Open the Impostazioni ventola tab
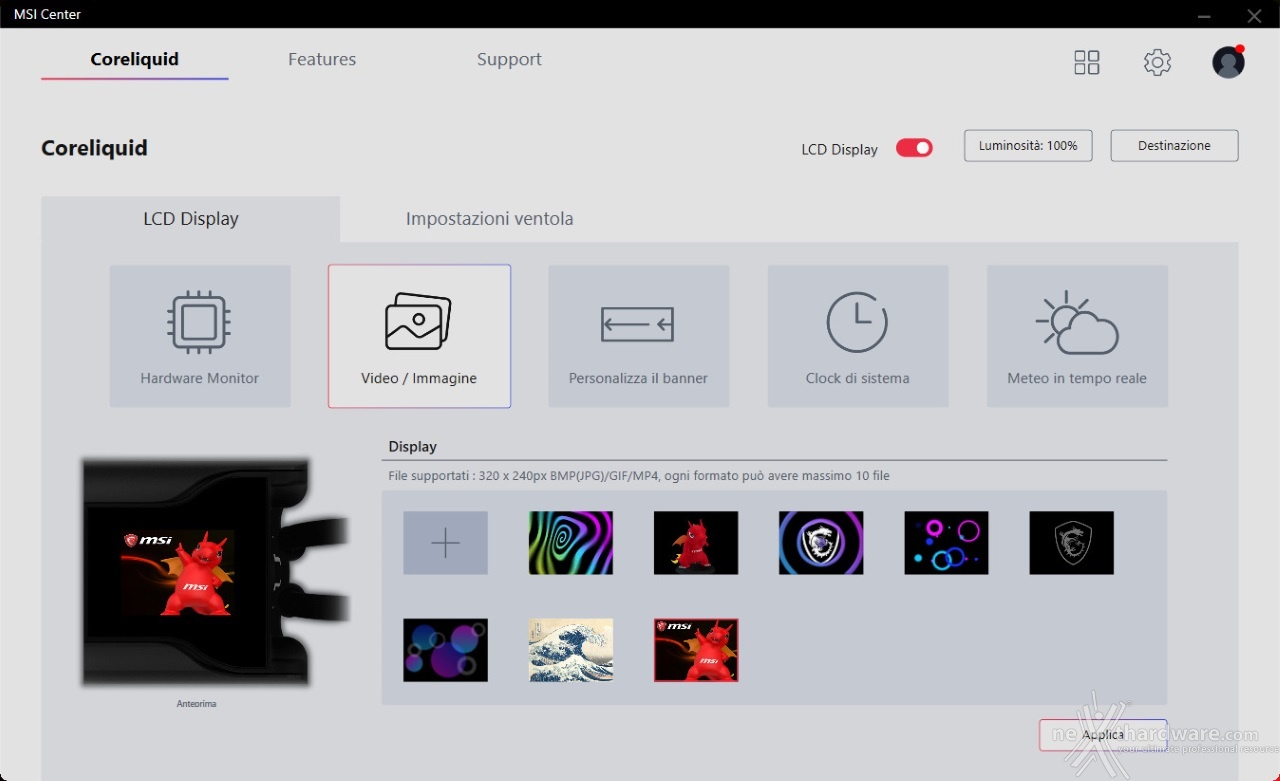Image resolution: width=1280 pixels, height=781 pixels. point(490,219)
